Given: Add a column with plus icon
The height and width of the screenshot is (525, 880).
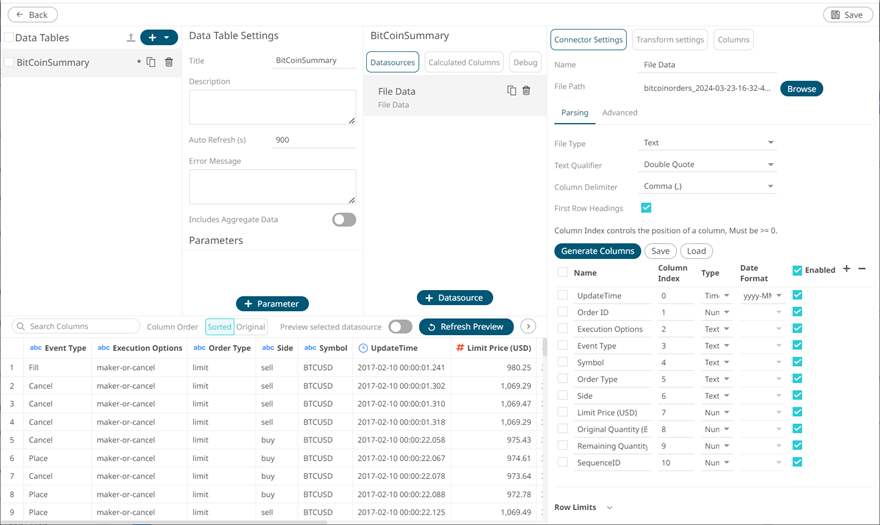Looking at the screenshot, I should point(847,269).
